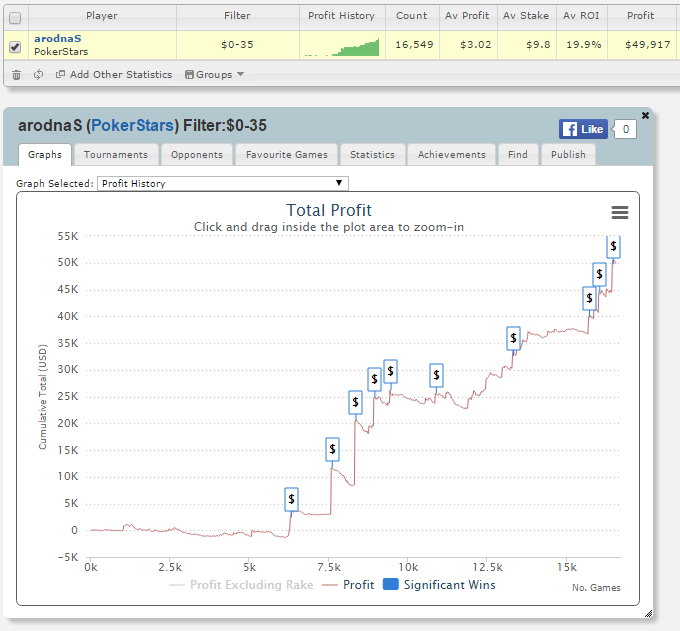680x631 pixels.
Task: Sort by the Count column header
Action: 412,16
